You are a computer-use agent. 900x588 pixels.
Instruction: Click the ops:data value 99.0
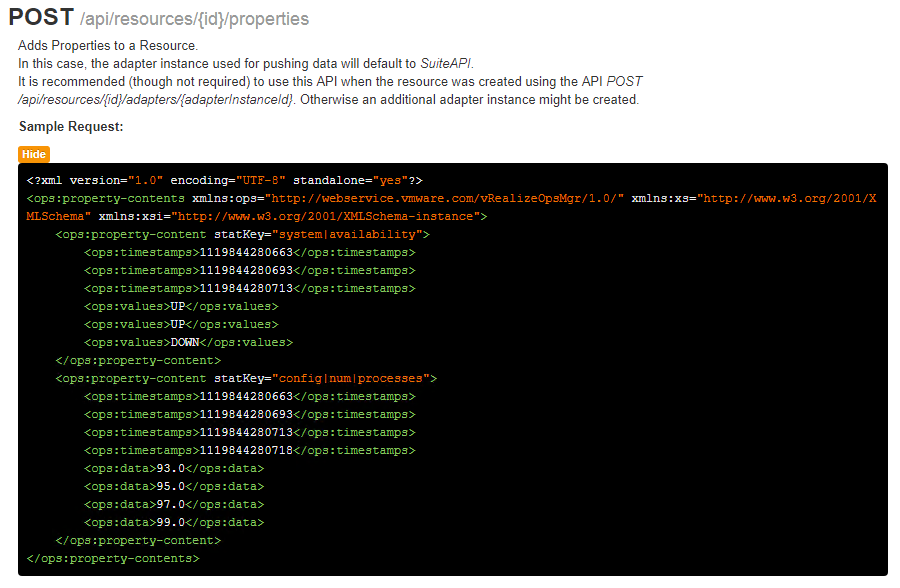click(169, 522)
